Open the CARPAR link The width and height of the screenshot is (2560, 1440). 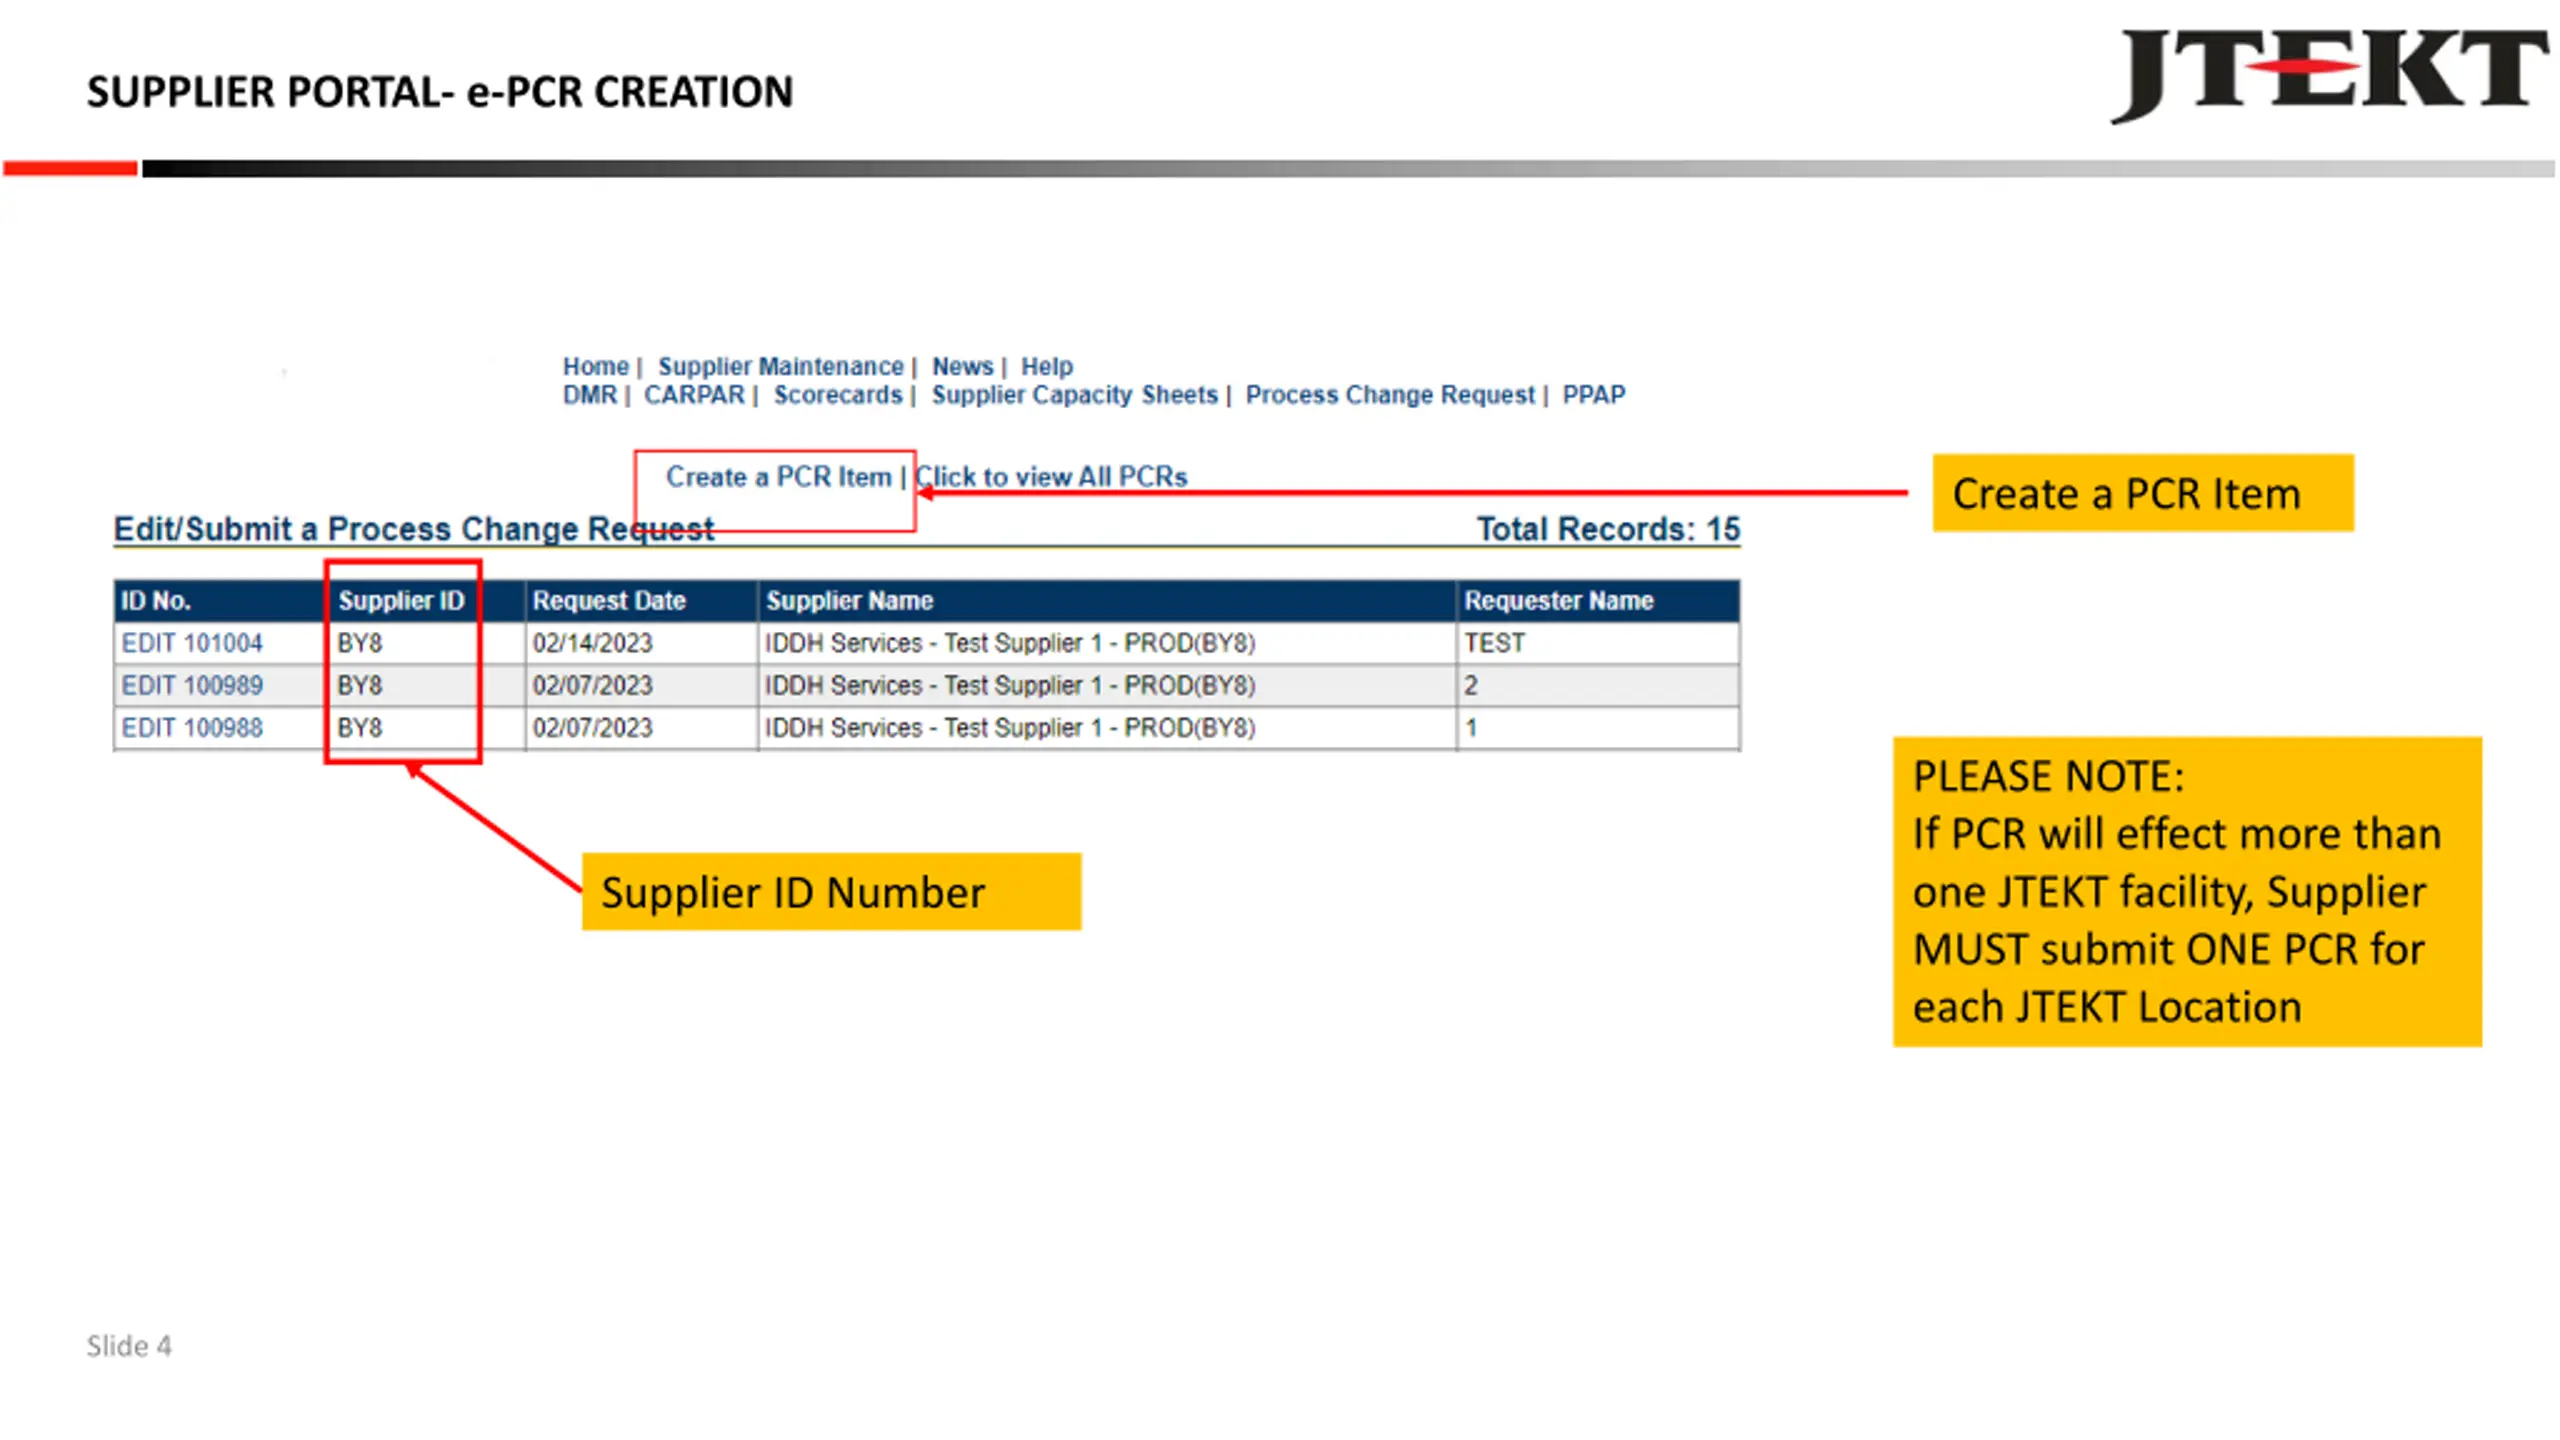click(694, 395)
